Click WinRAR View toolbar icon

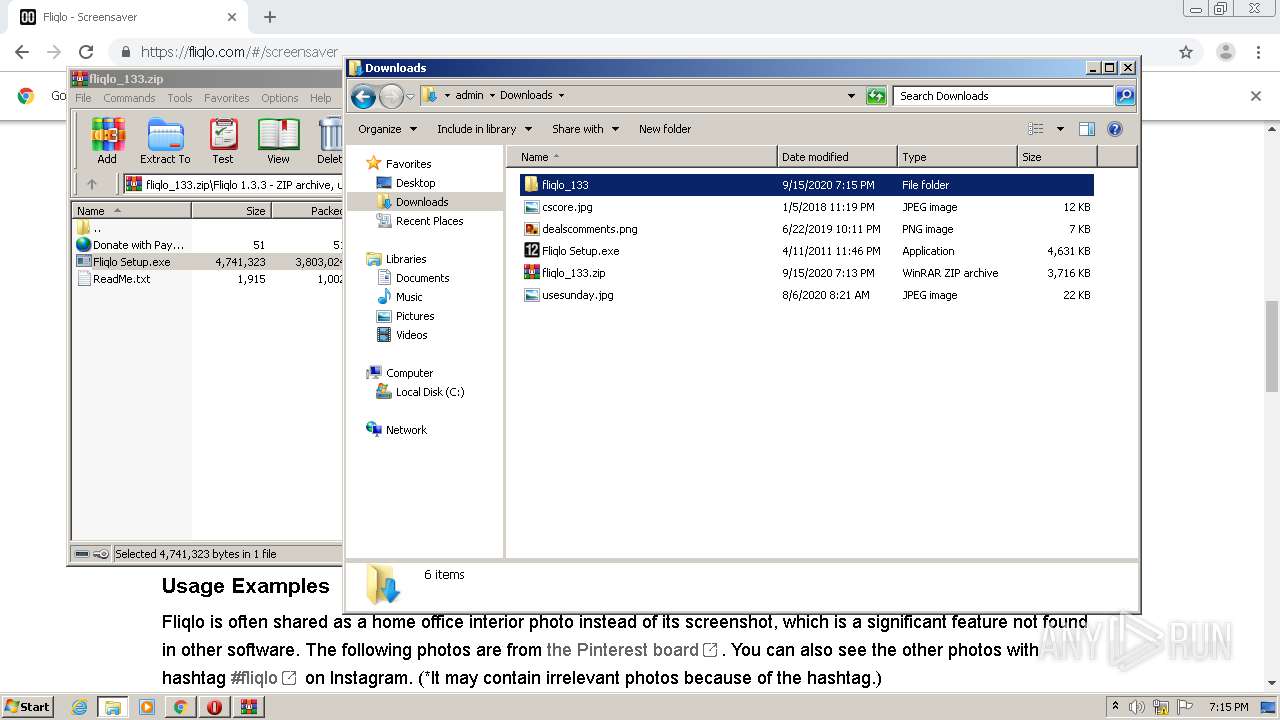click(278, 140)
